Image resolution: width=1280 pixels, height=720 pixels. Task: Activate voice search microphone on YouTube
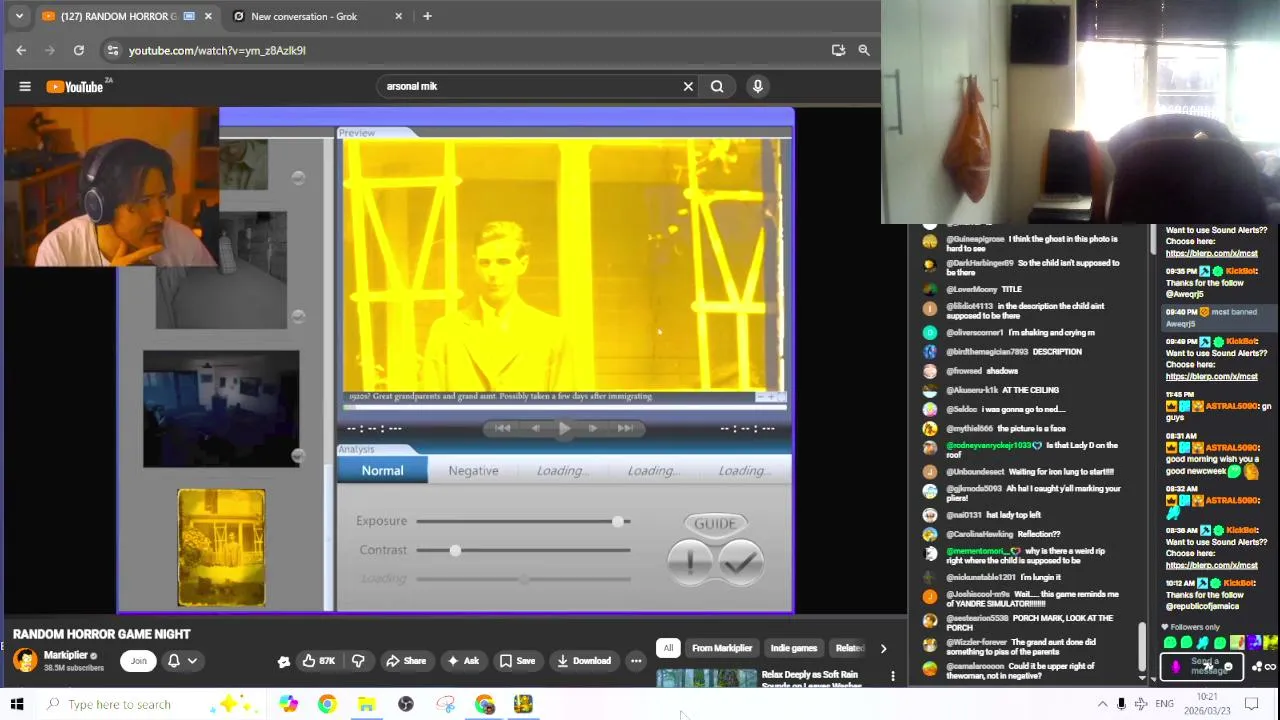(758, 86)
